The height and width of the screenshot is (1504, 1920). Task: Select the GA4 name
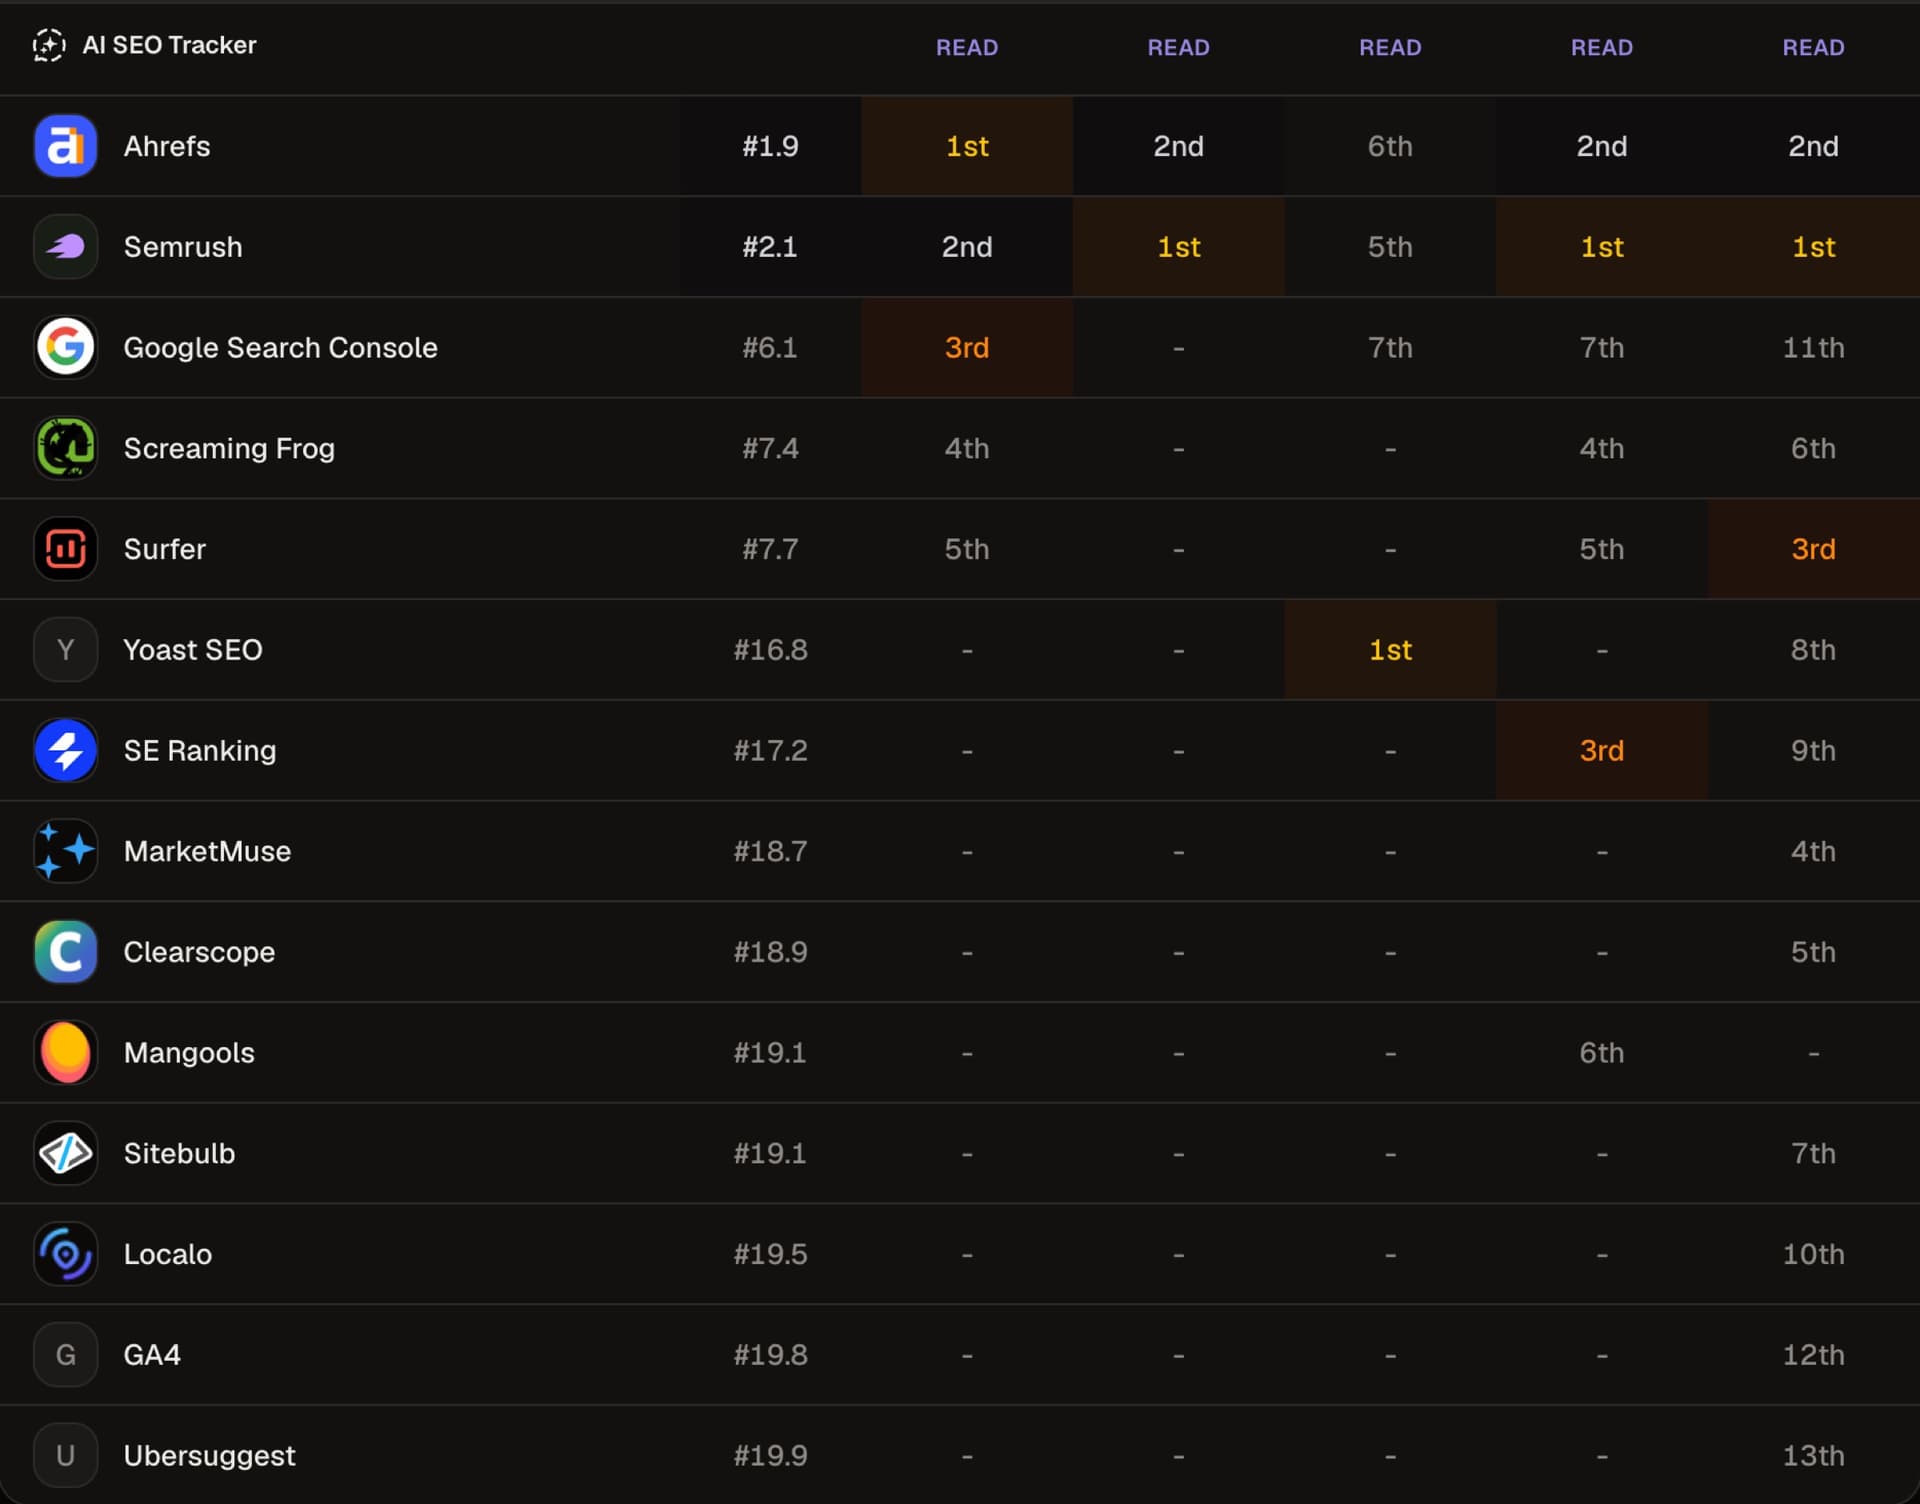152,1355
